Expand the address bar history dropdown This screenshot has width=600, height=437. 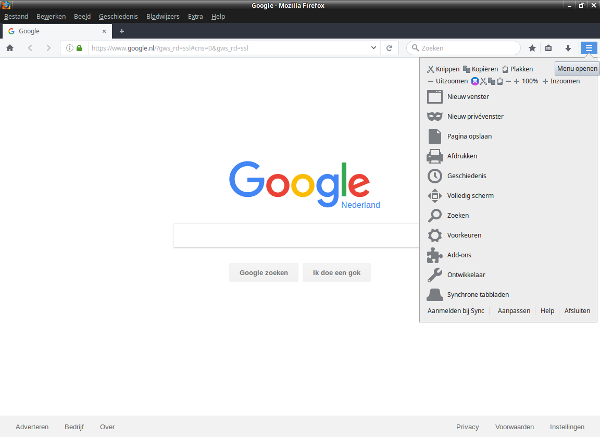pyautogui.click(x=373, y=48)
